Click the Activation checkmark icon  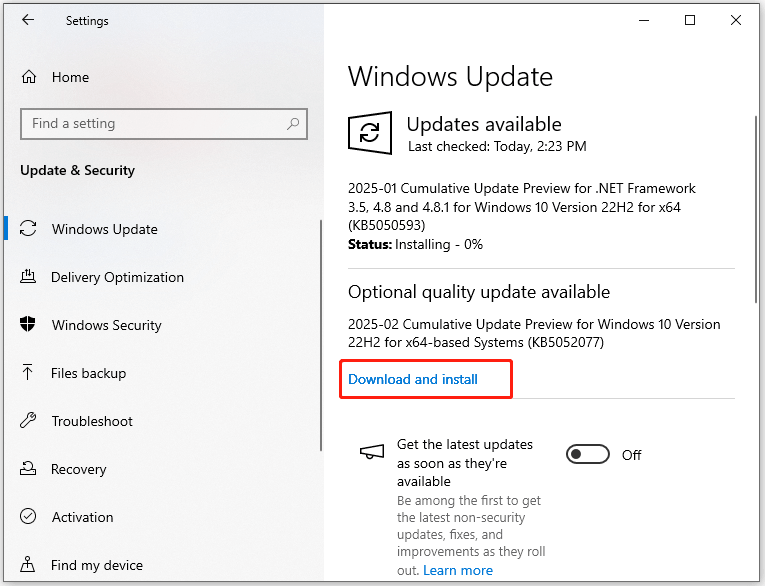tap(29, 517)
